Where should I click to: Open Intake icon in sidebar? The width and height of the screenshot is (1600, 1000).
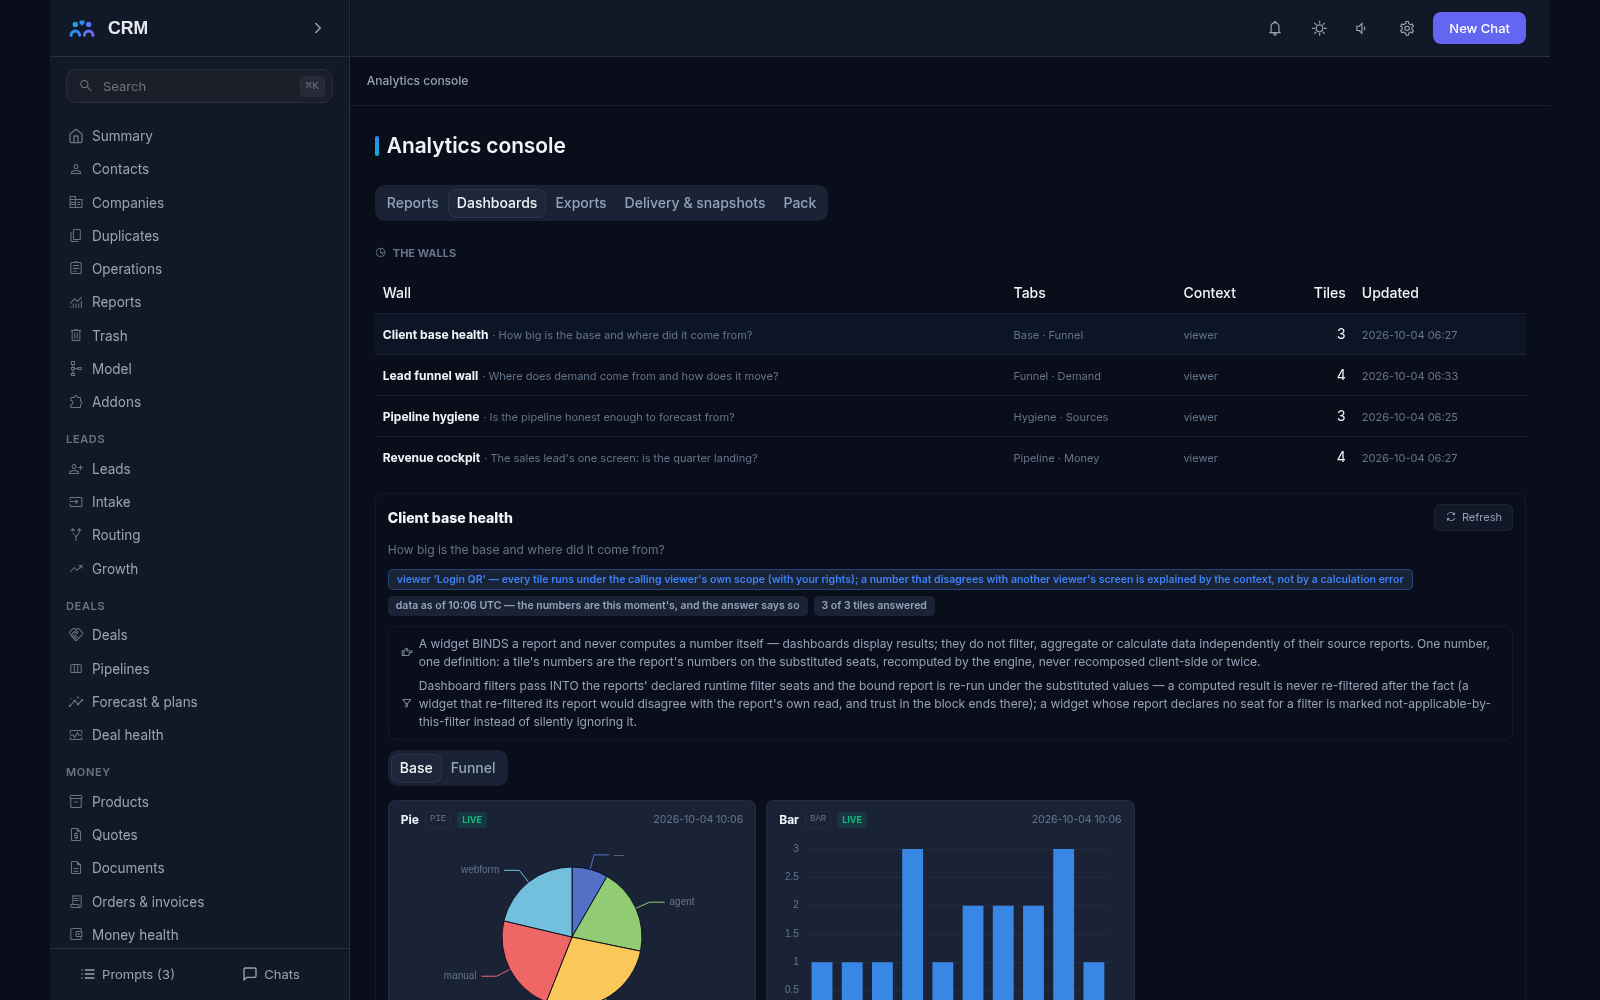76,502
